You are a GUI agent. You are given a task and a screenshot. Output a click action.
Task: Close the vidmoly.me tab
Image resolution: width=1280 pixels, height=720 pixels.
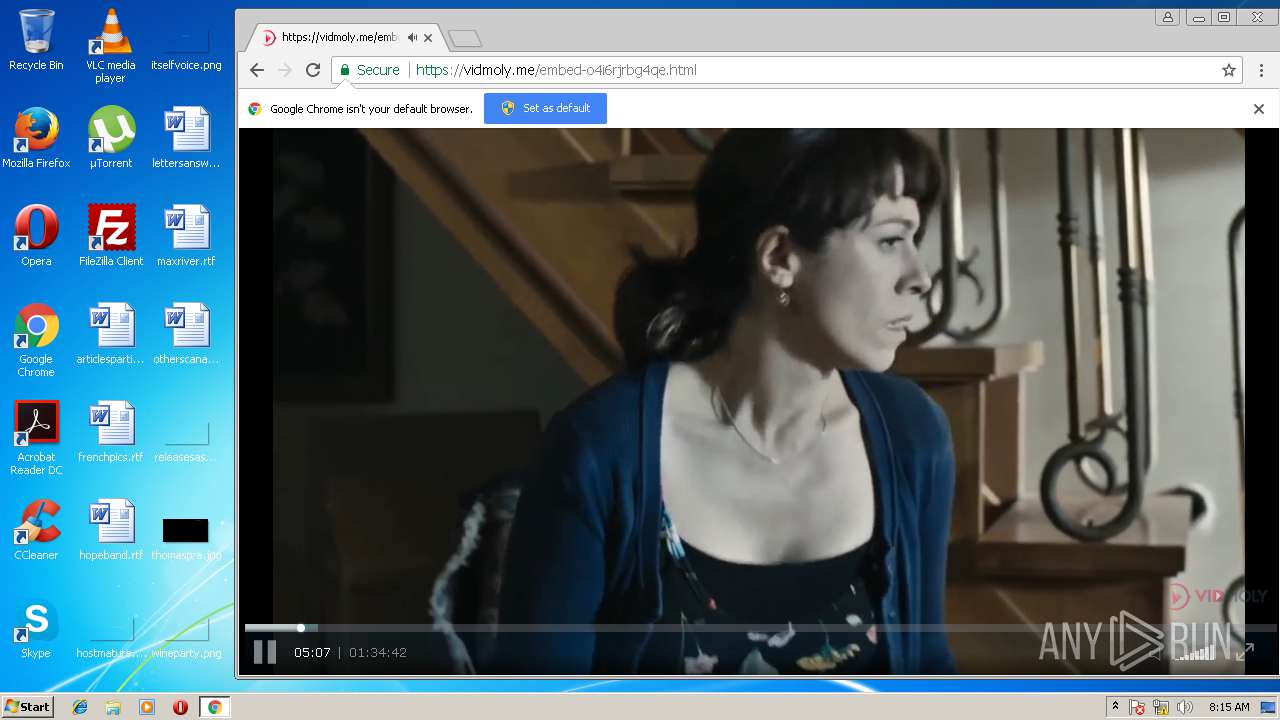(428, 38)
